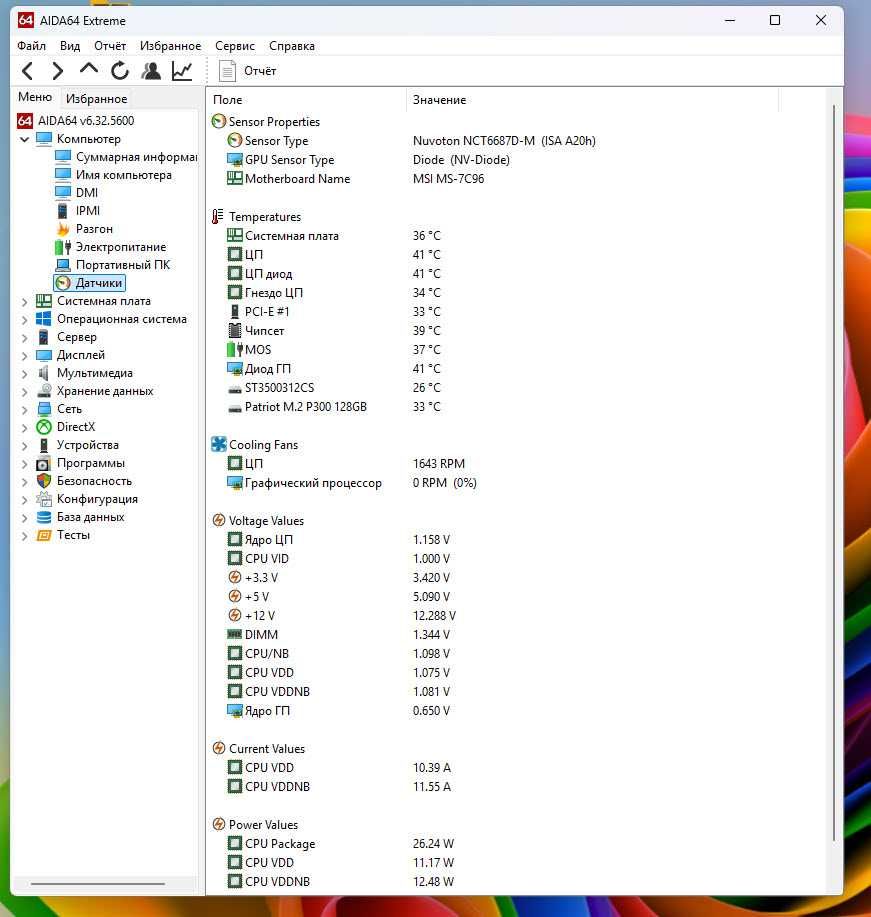871x917 pixels.
Task: Expand the Операционная система node
Action: click(24, 320)
